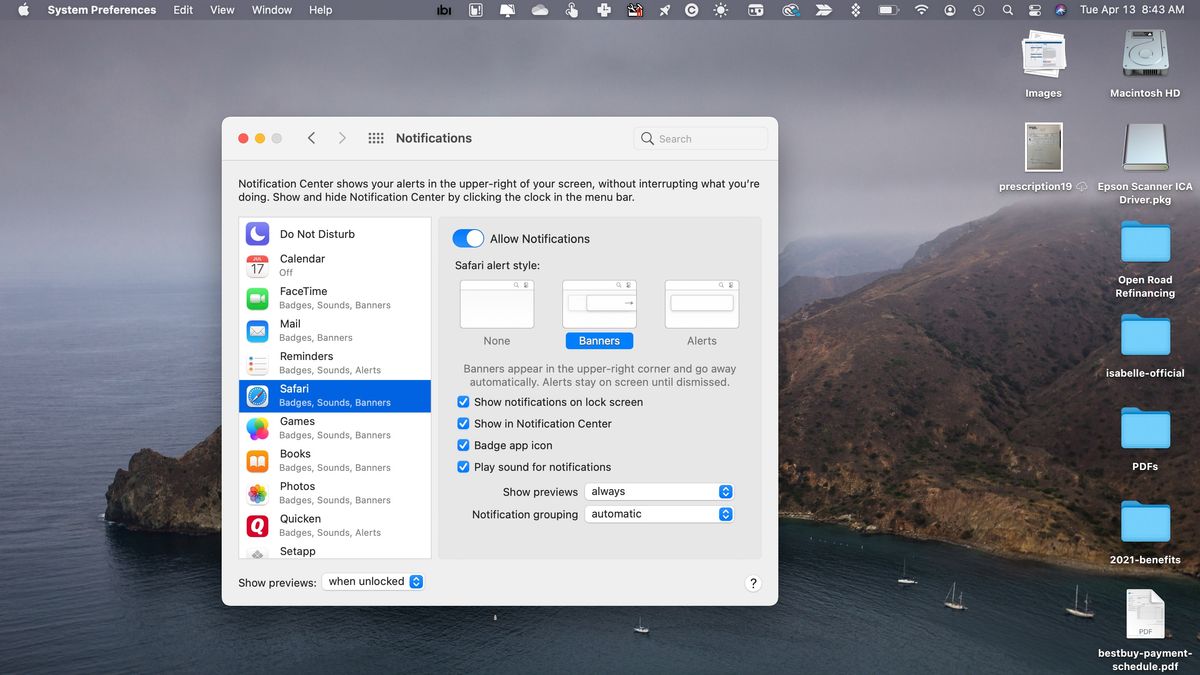Viewport: 1200px width, 675px height.
Task: Uncheck Badge app icon
Action: click(463, 445)
